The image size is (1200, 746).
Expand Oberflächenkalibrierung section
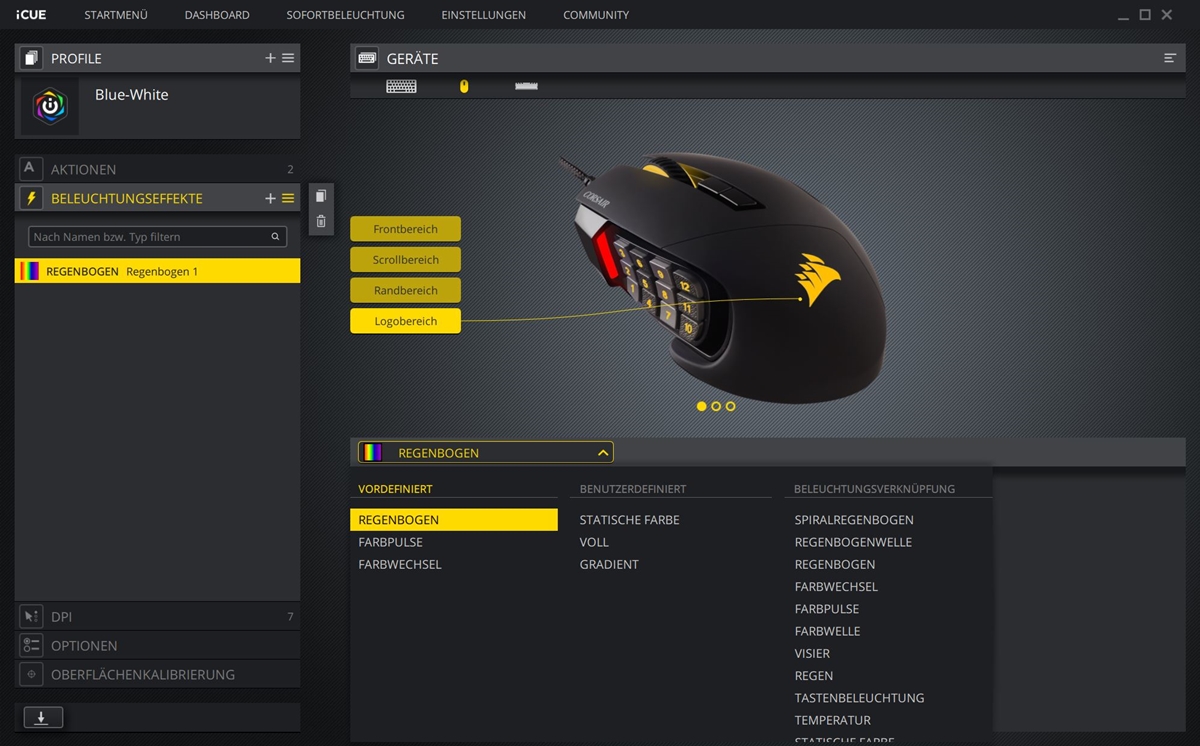(157, 674)
